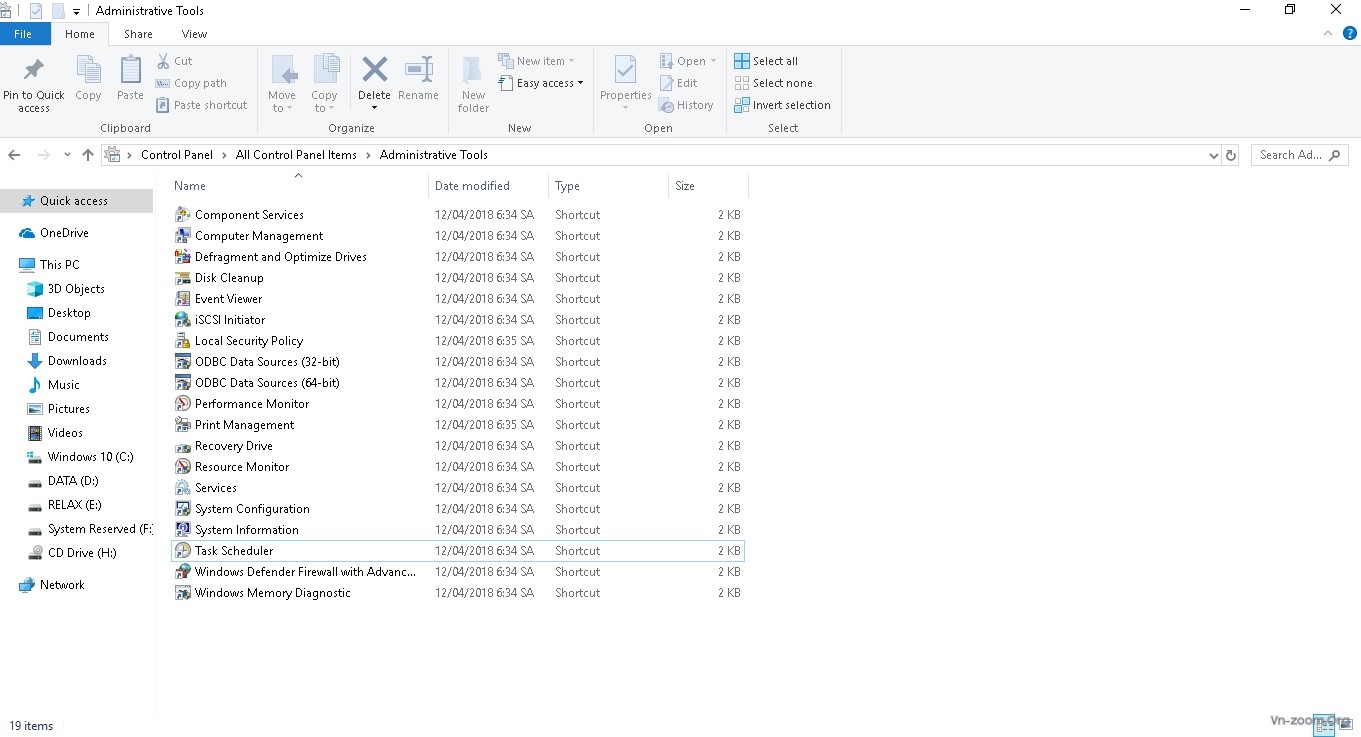Click Select all
1361x737 pixels.
tap(766, 61)
